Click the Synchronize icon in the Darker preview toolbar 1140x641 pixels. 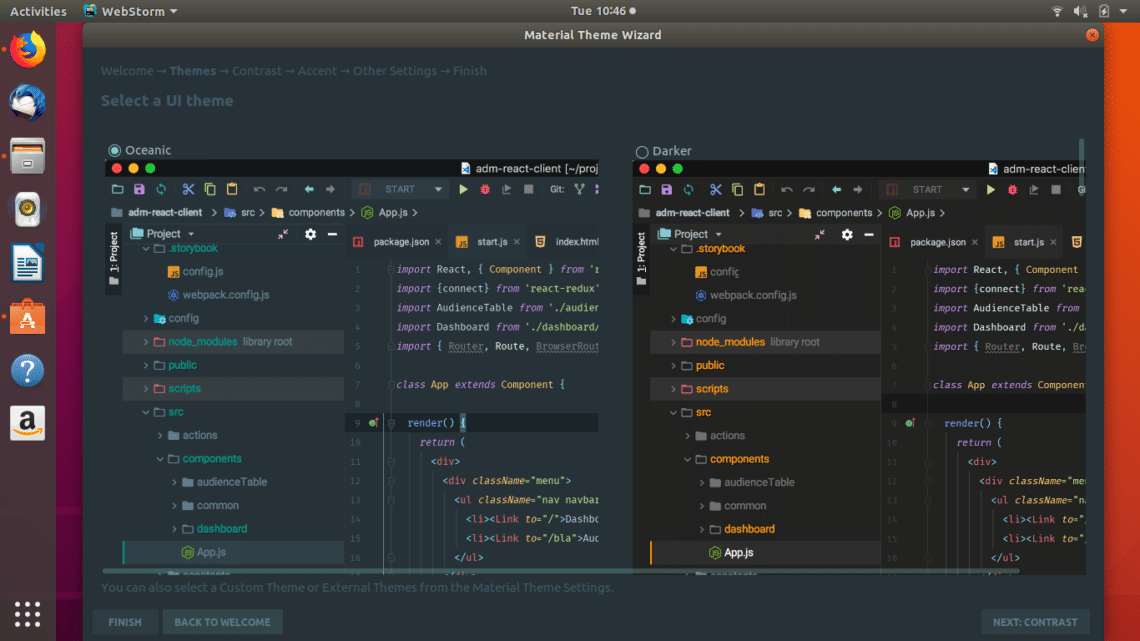tap(689, 190)
